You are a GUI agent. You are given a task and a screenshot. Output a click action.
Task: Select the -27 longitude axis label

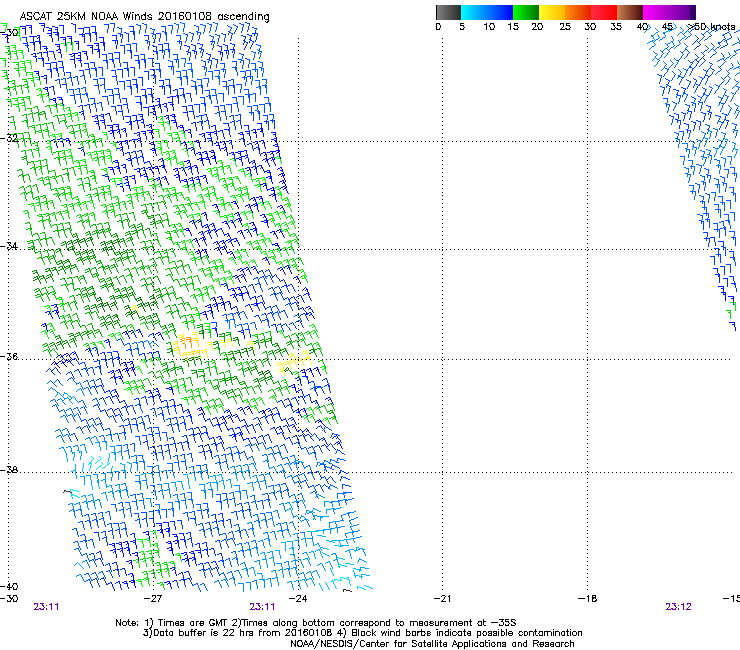(153, 599)
